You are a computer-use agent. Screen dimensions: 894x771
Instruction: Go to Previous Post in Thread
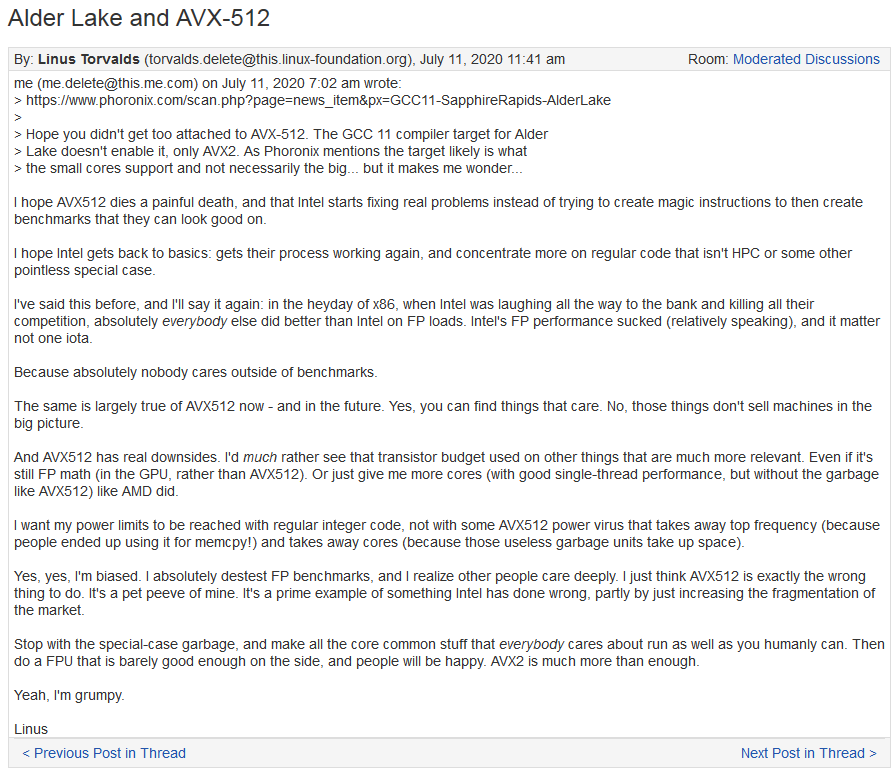click(104, 753)
